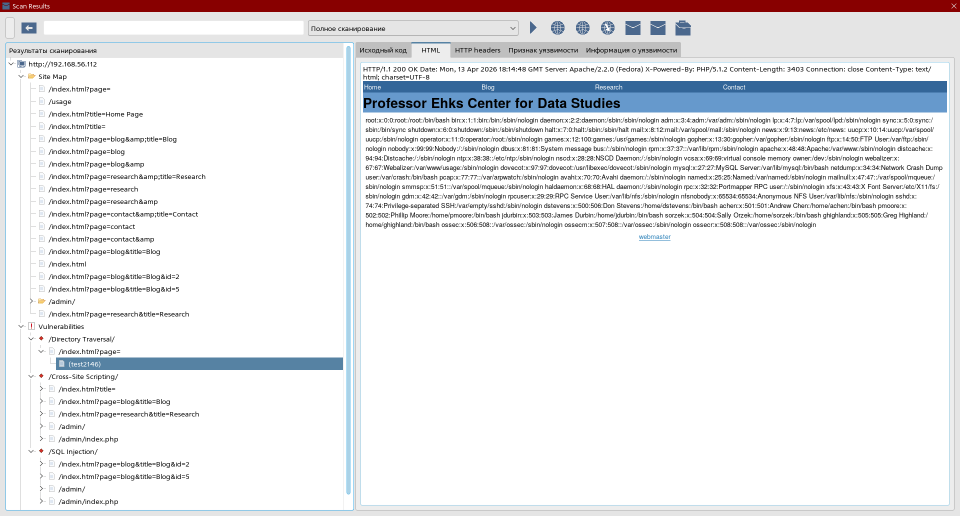Viewport: 960px width, 516px height.
Task: Expand the /admin/ folder under Site Map
Action: (x=32, y=301)
